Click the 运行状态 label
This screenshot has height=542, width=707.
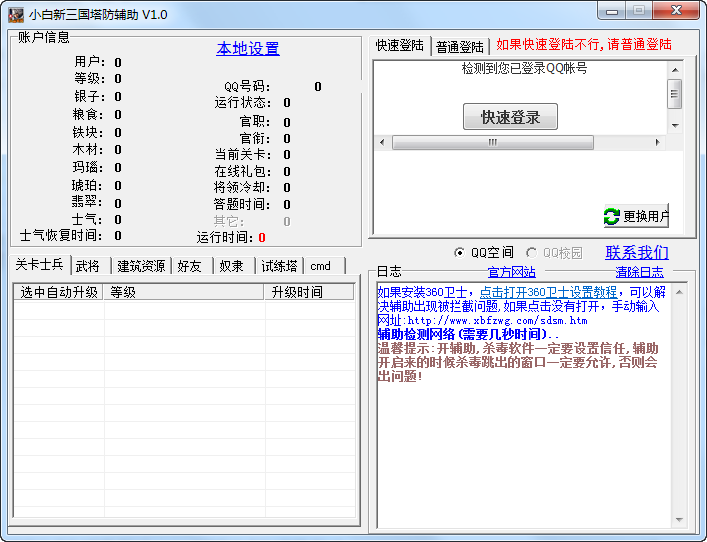tap(243, 103)
